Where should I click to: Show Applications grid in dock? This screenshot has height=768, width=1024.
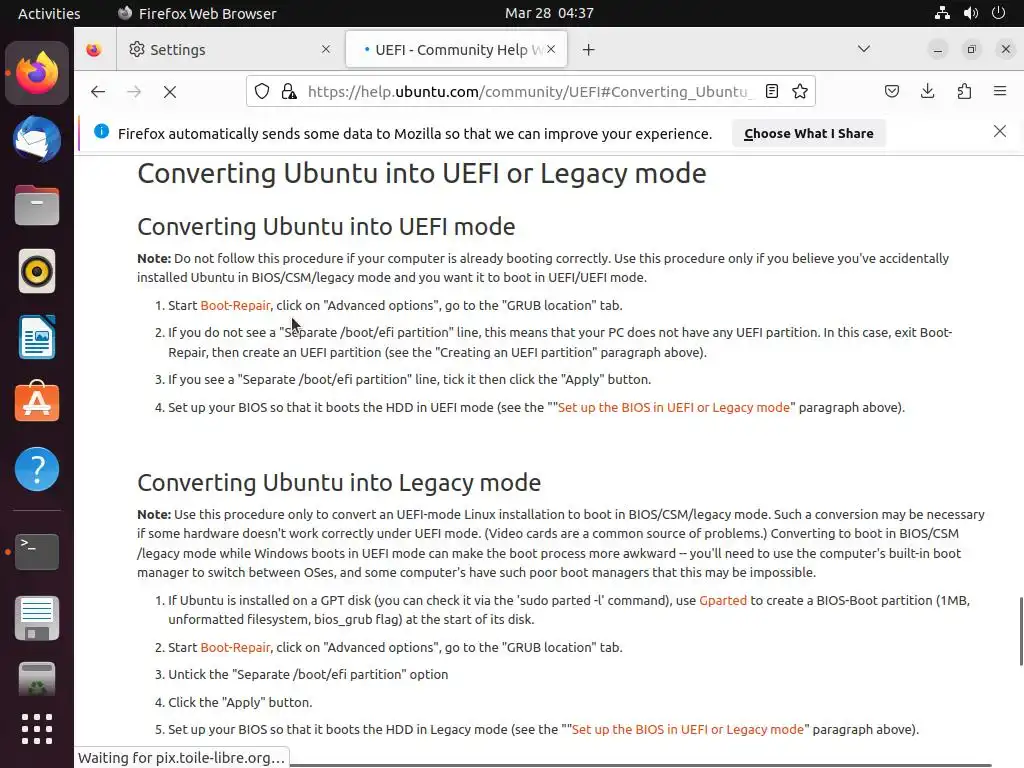point(37,729)
